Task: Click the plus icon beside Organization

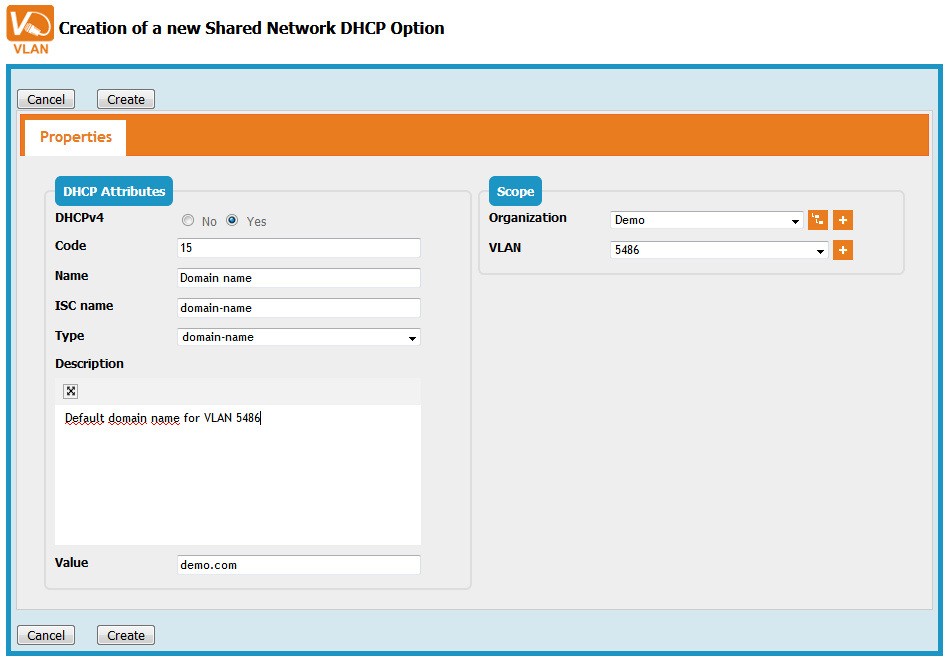Action: tap(843, 220)
